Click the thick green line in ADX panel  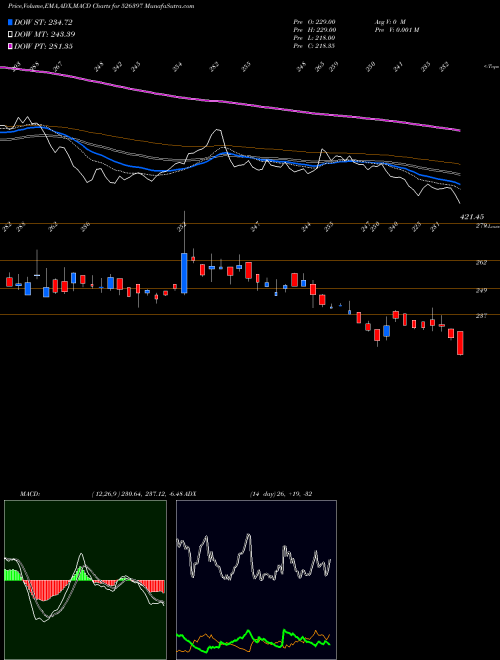coord(253,640)
